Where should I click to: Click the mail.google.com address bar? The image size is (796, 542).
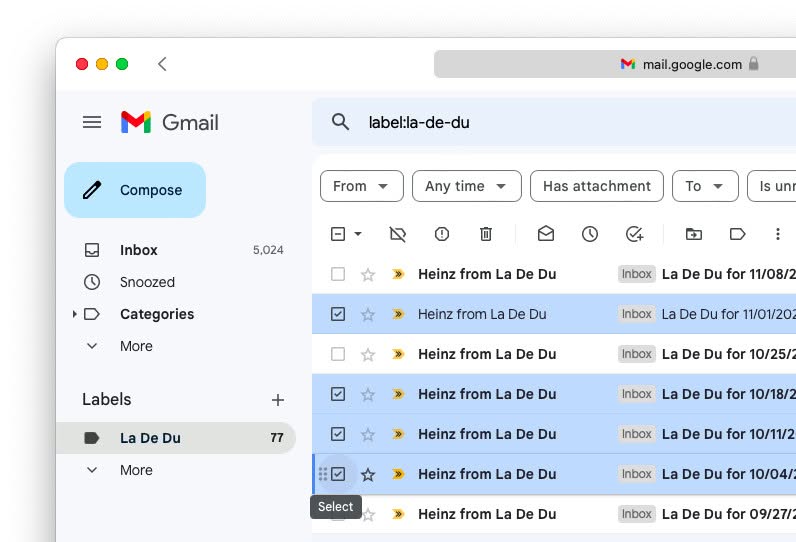615,64
